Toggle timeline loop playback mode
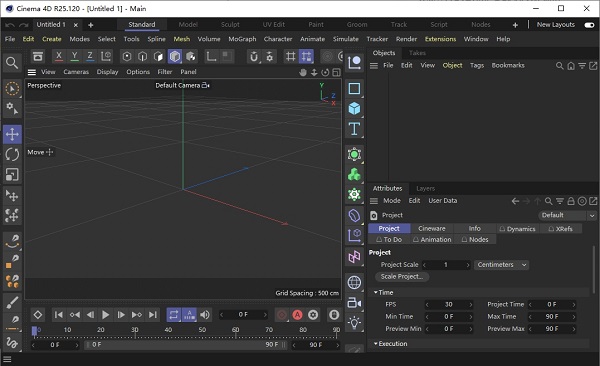Image resolution: width=600 pixels, height=366 pixels. [x=174, y=315]
